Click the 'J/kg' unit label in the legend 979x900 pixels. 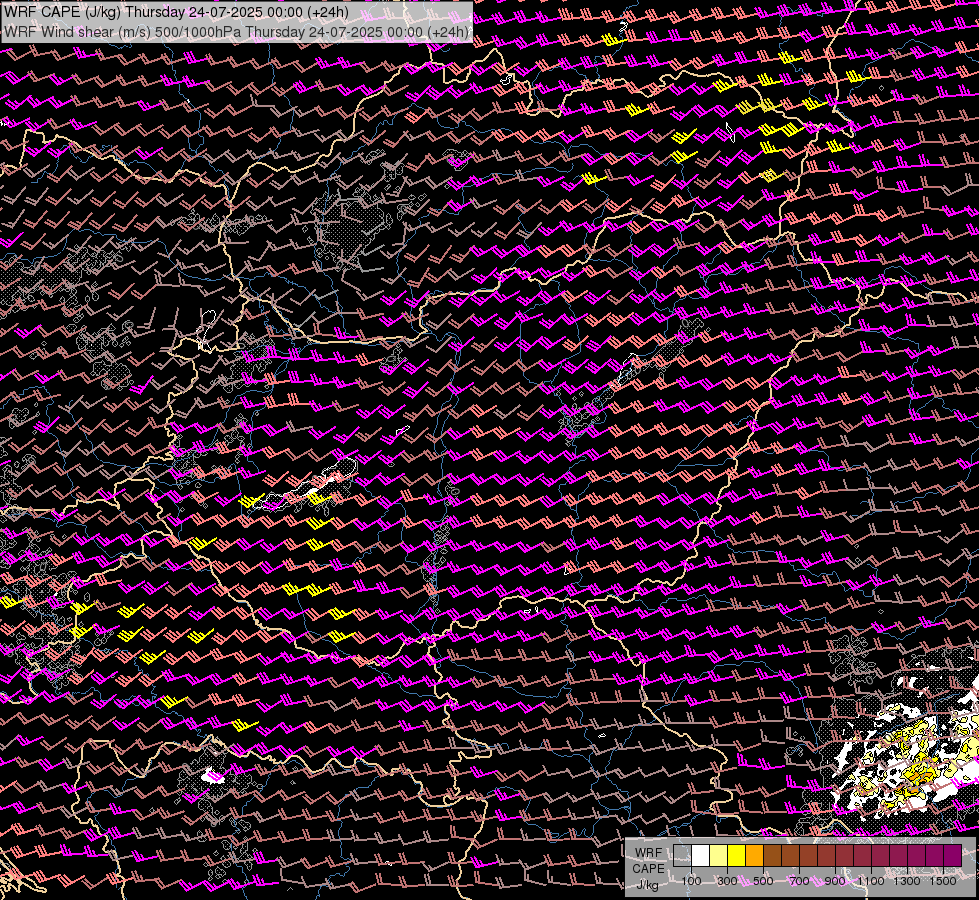pyautogui.click(x=648, y=885)
